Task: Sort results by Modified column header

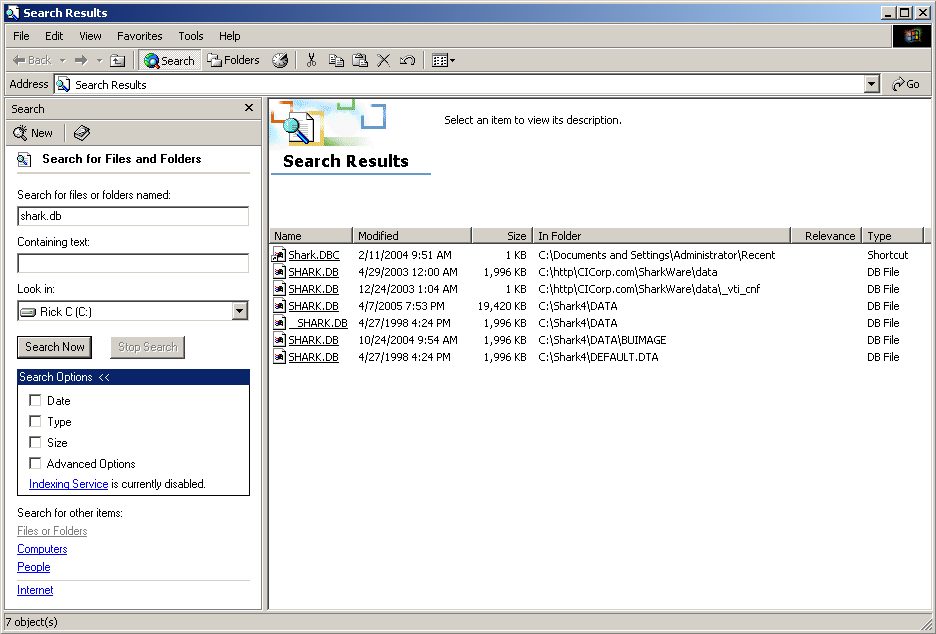Action: click(412, 235)
